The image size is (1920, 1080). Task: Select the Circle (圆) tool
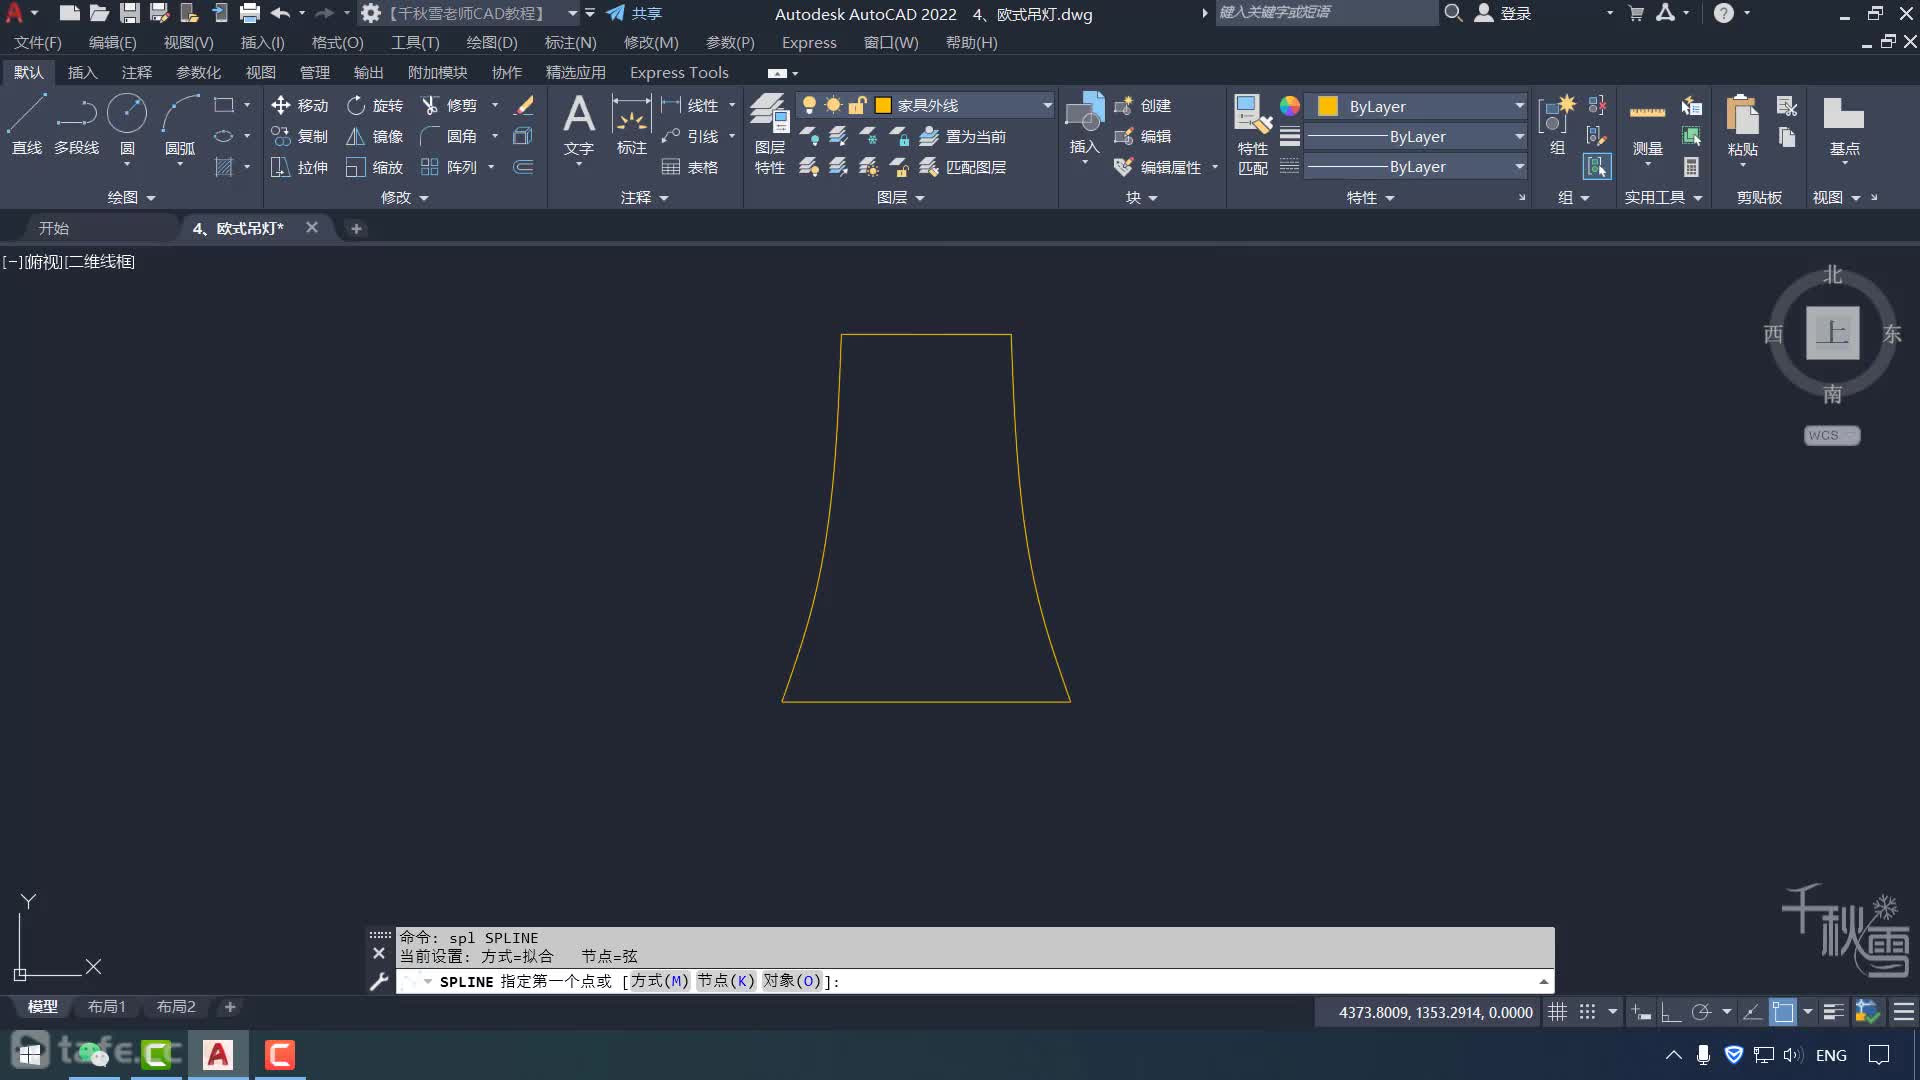point(127,124)
